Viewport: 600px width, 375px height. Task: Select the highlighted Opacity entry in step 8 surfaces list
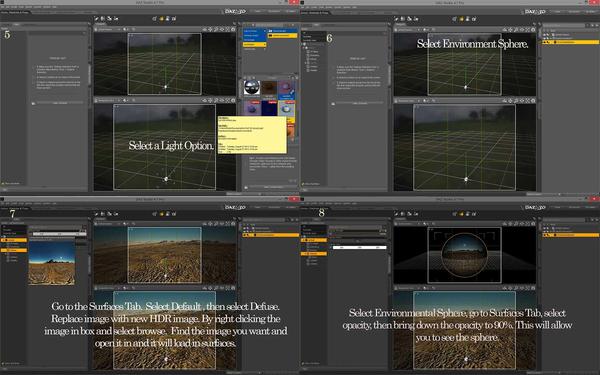click(x=314, y=254)
